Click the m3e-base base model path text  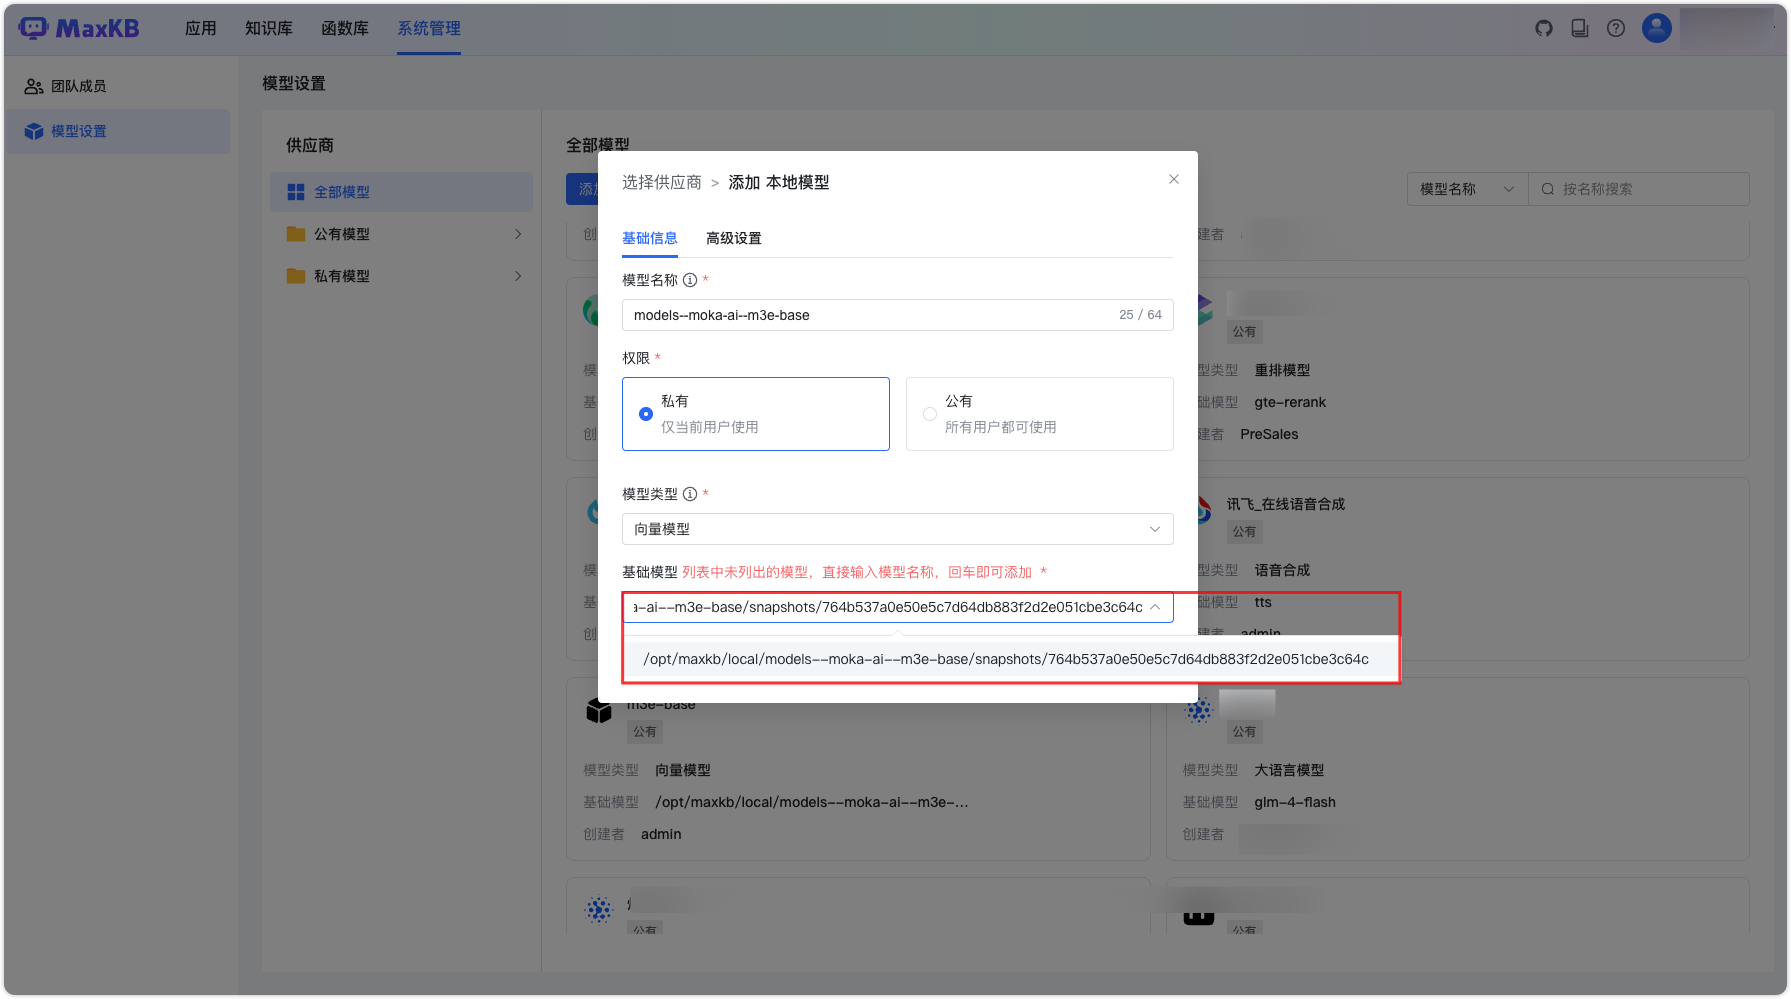click(812, 802)
